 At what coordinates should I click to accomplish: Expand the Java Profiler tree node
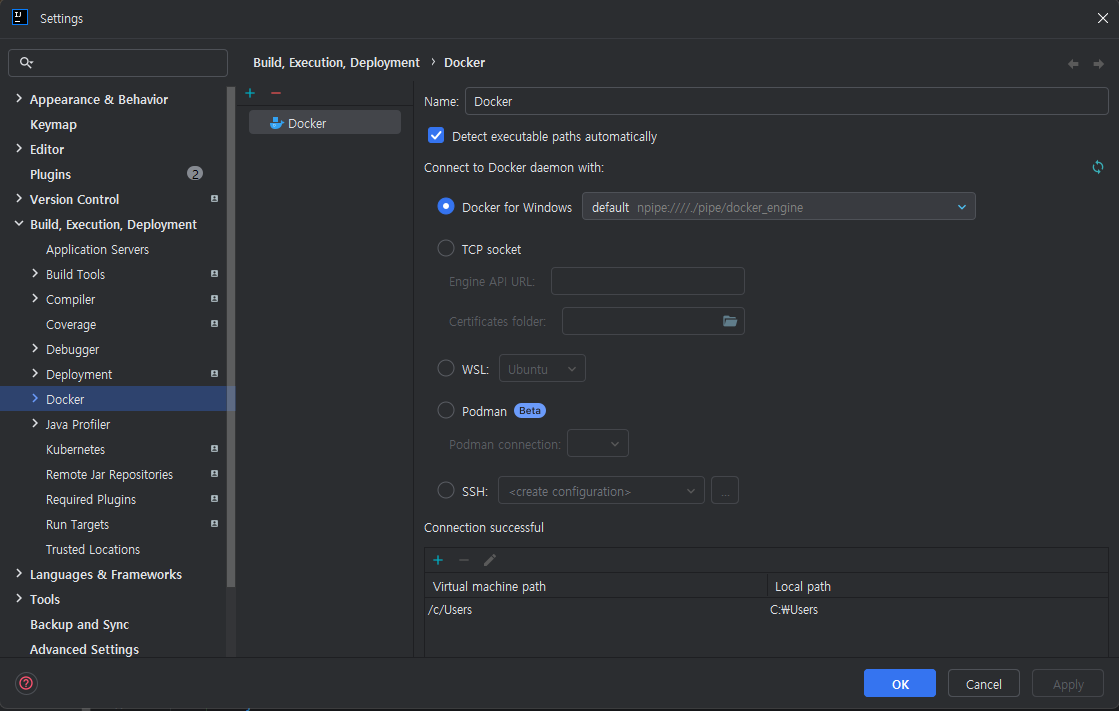[x=35, y=423]
